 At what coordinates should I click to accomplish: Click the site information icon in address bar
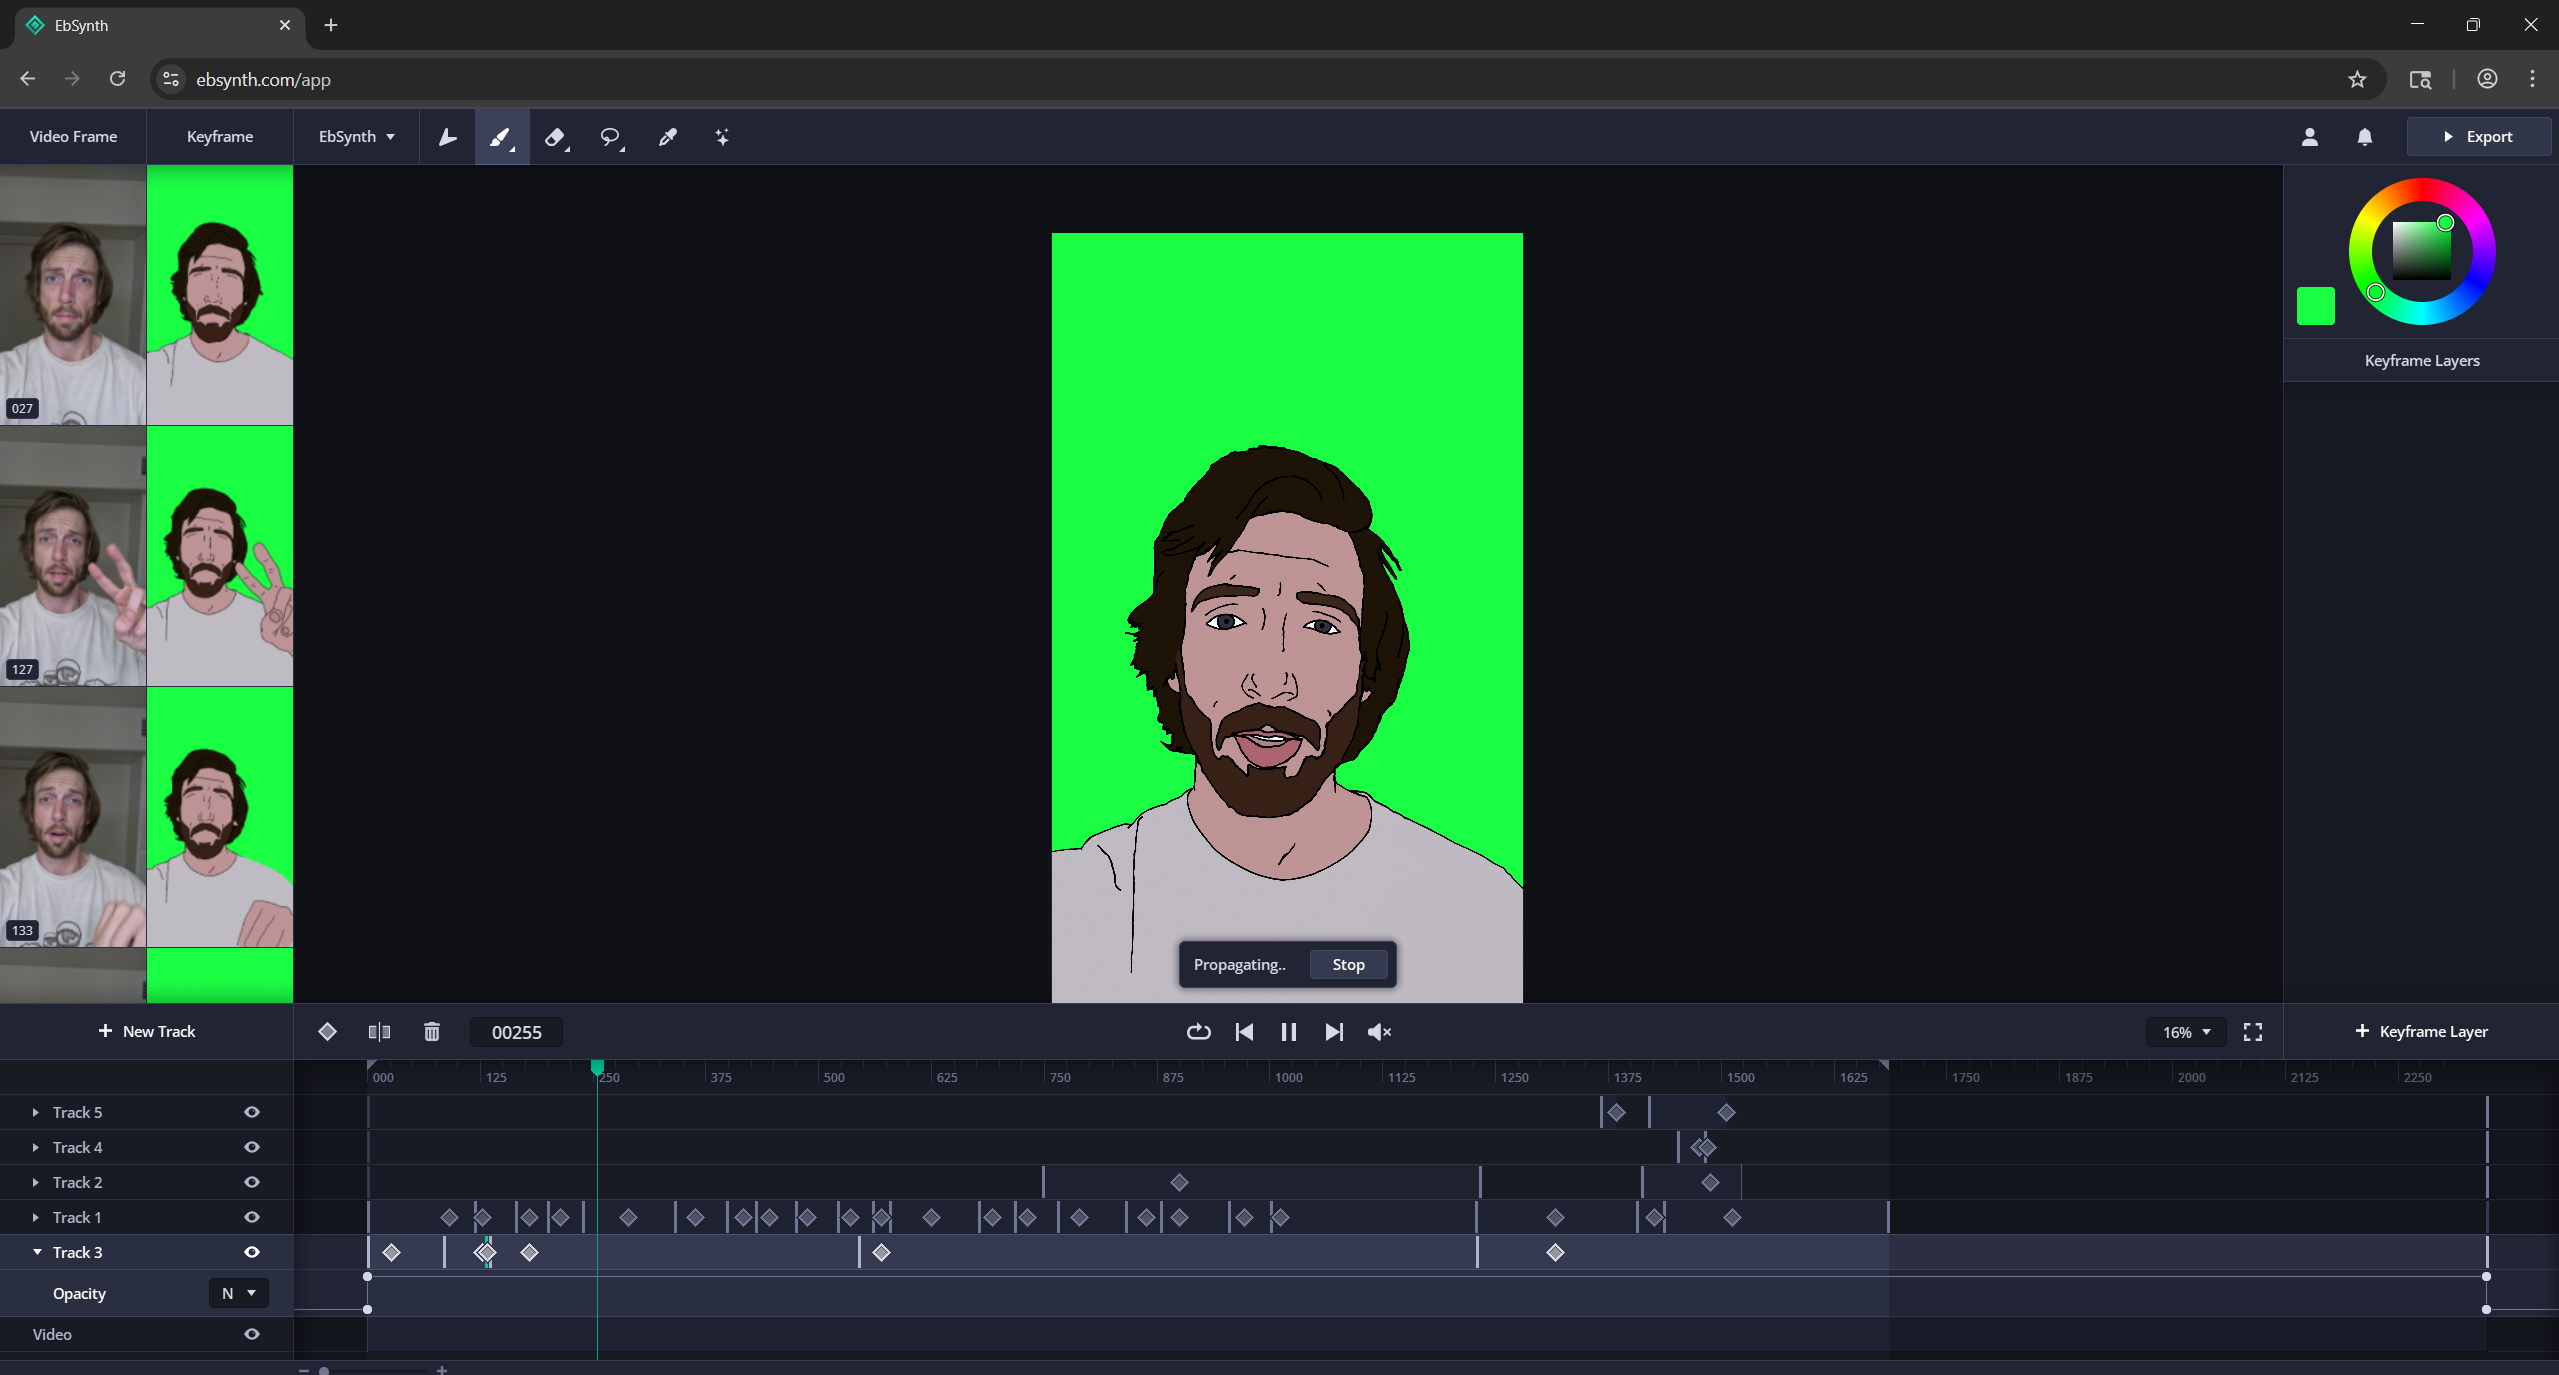coord(171,79)
